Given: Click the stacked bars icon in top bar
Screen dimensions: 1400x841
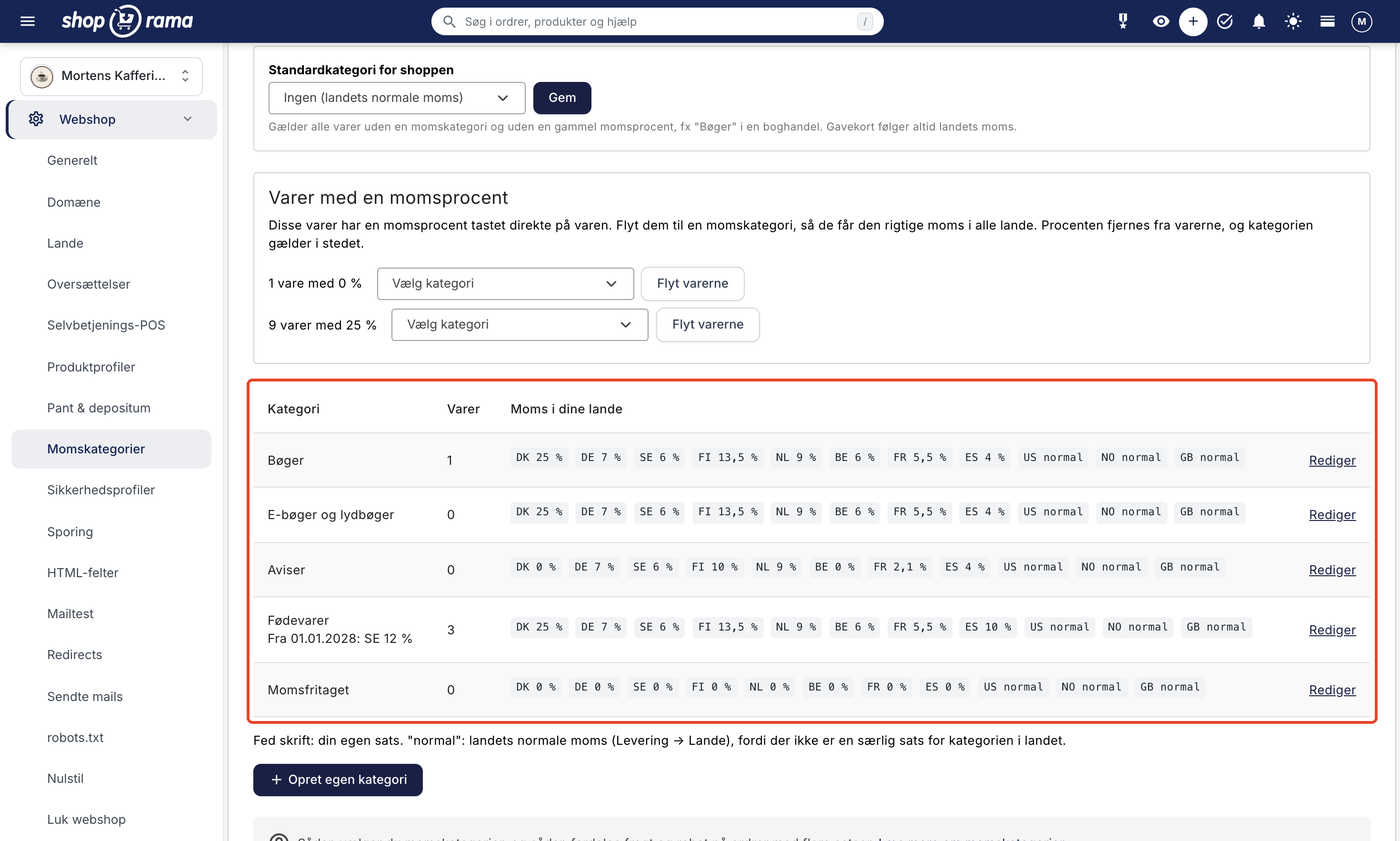Looking at the screenshot, I should (x=1328, y=21).
